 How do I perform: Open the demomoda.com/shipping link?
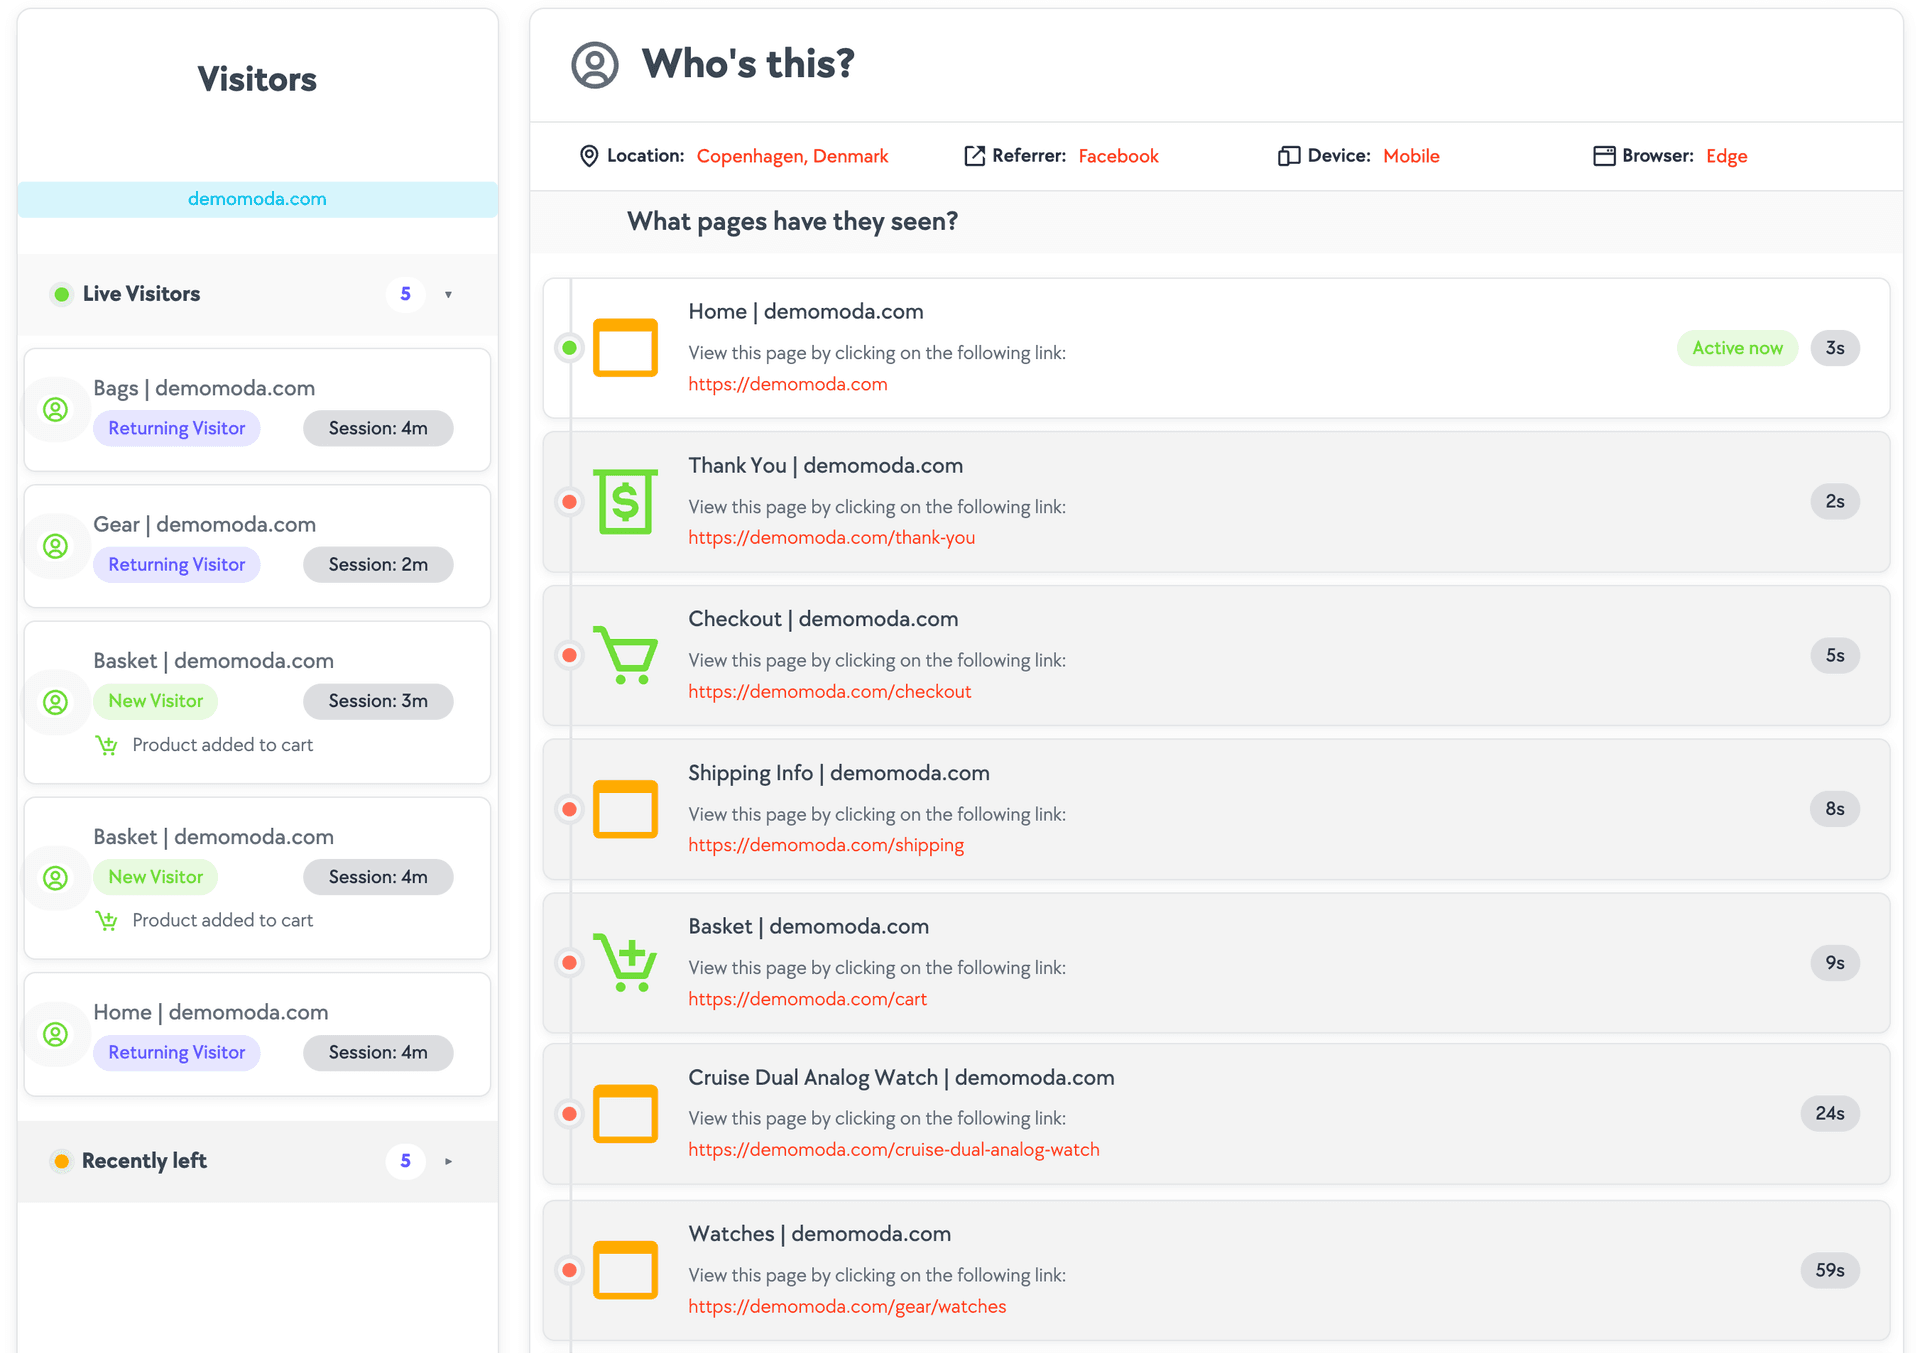pyautogui.click(x=826, y=845)
